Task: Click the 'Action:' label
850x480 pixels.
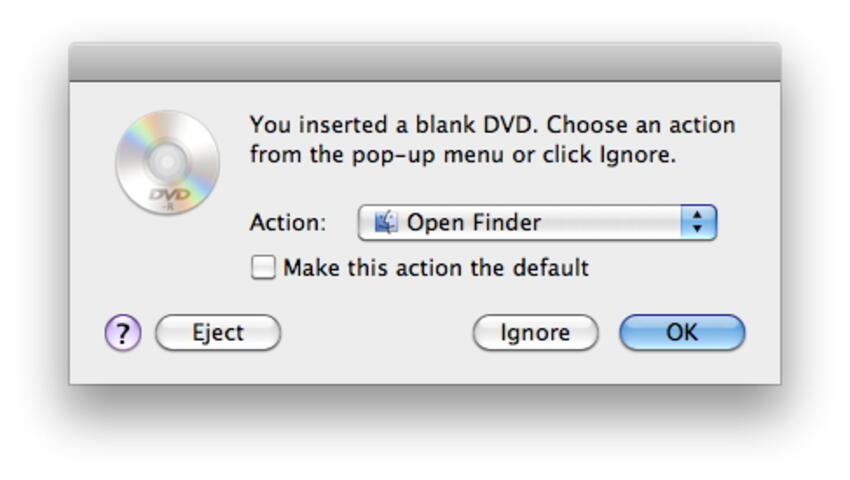Action: point(288,222)
